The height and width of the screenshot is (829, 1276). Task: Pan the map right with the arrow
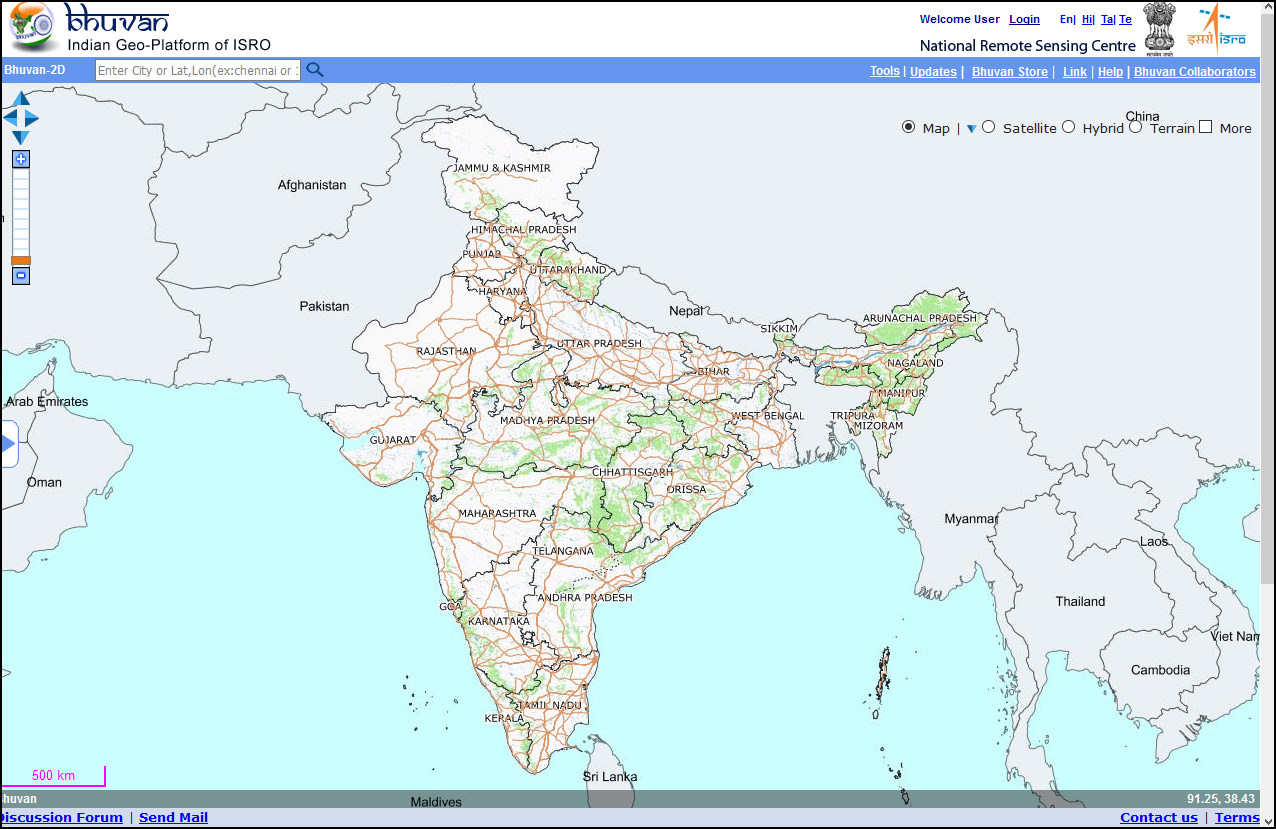(x=31, y=118)
